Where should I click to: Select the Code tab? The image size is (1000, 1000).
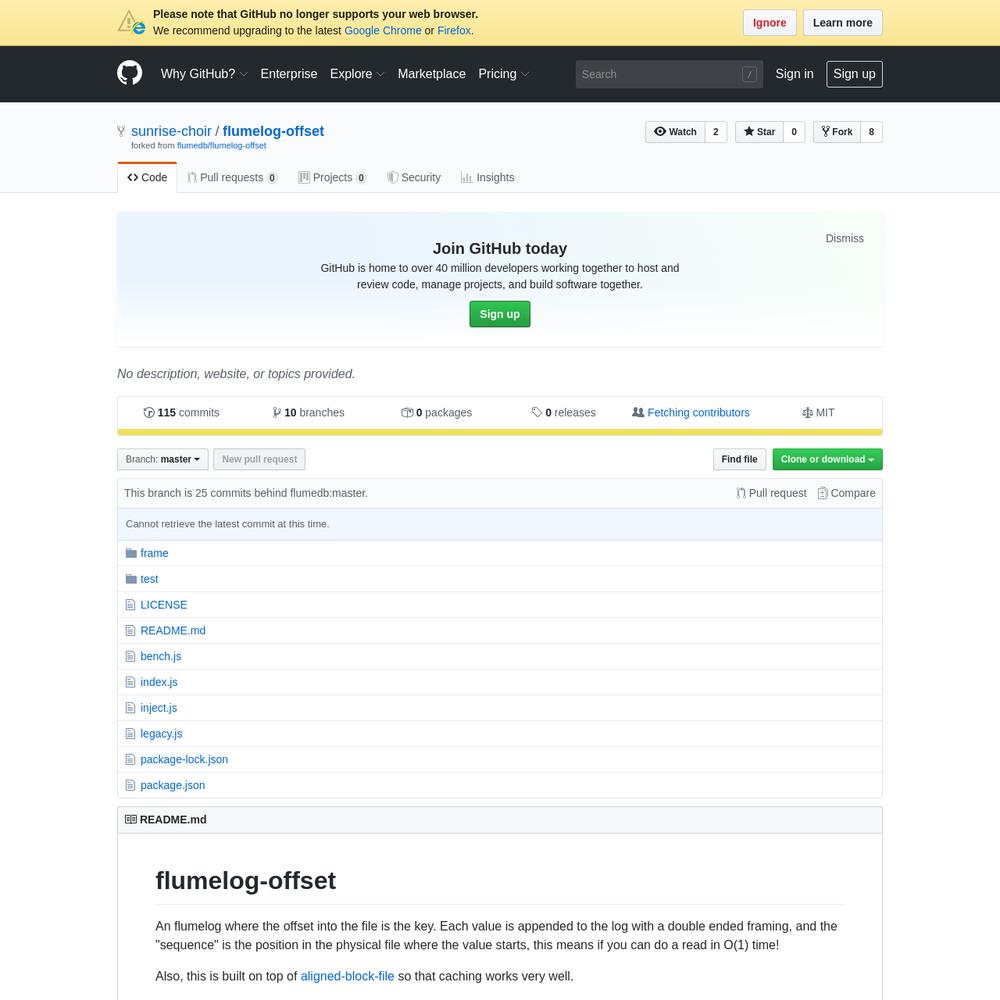(147, 177)
